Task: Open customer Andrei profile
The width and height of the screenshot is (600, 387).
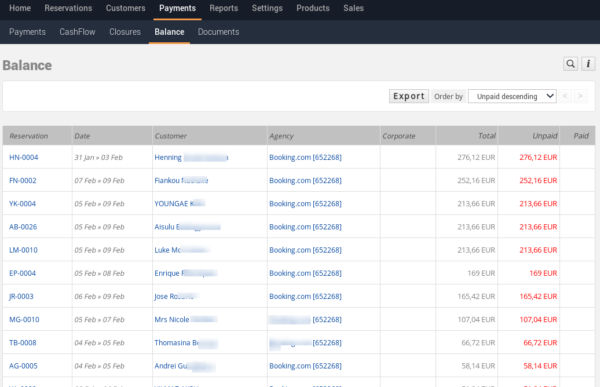Action: (185, 366)
